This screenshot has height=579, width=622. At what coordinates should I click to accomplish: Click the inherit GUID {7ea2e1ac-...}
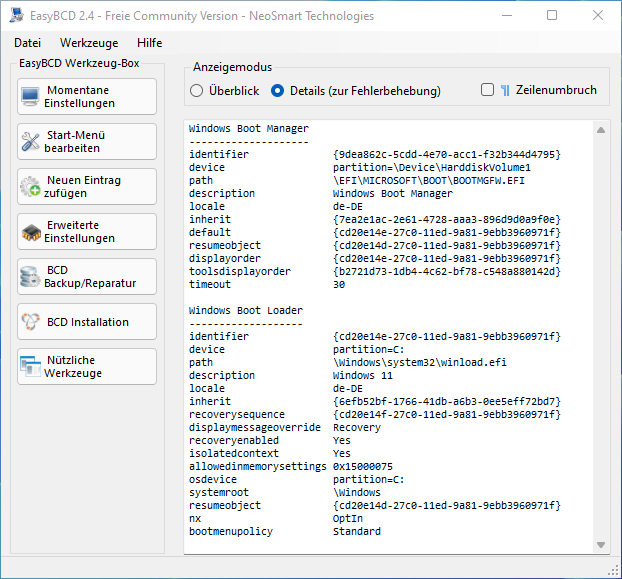click(447, 219)
